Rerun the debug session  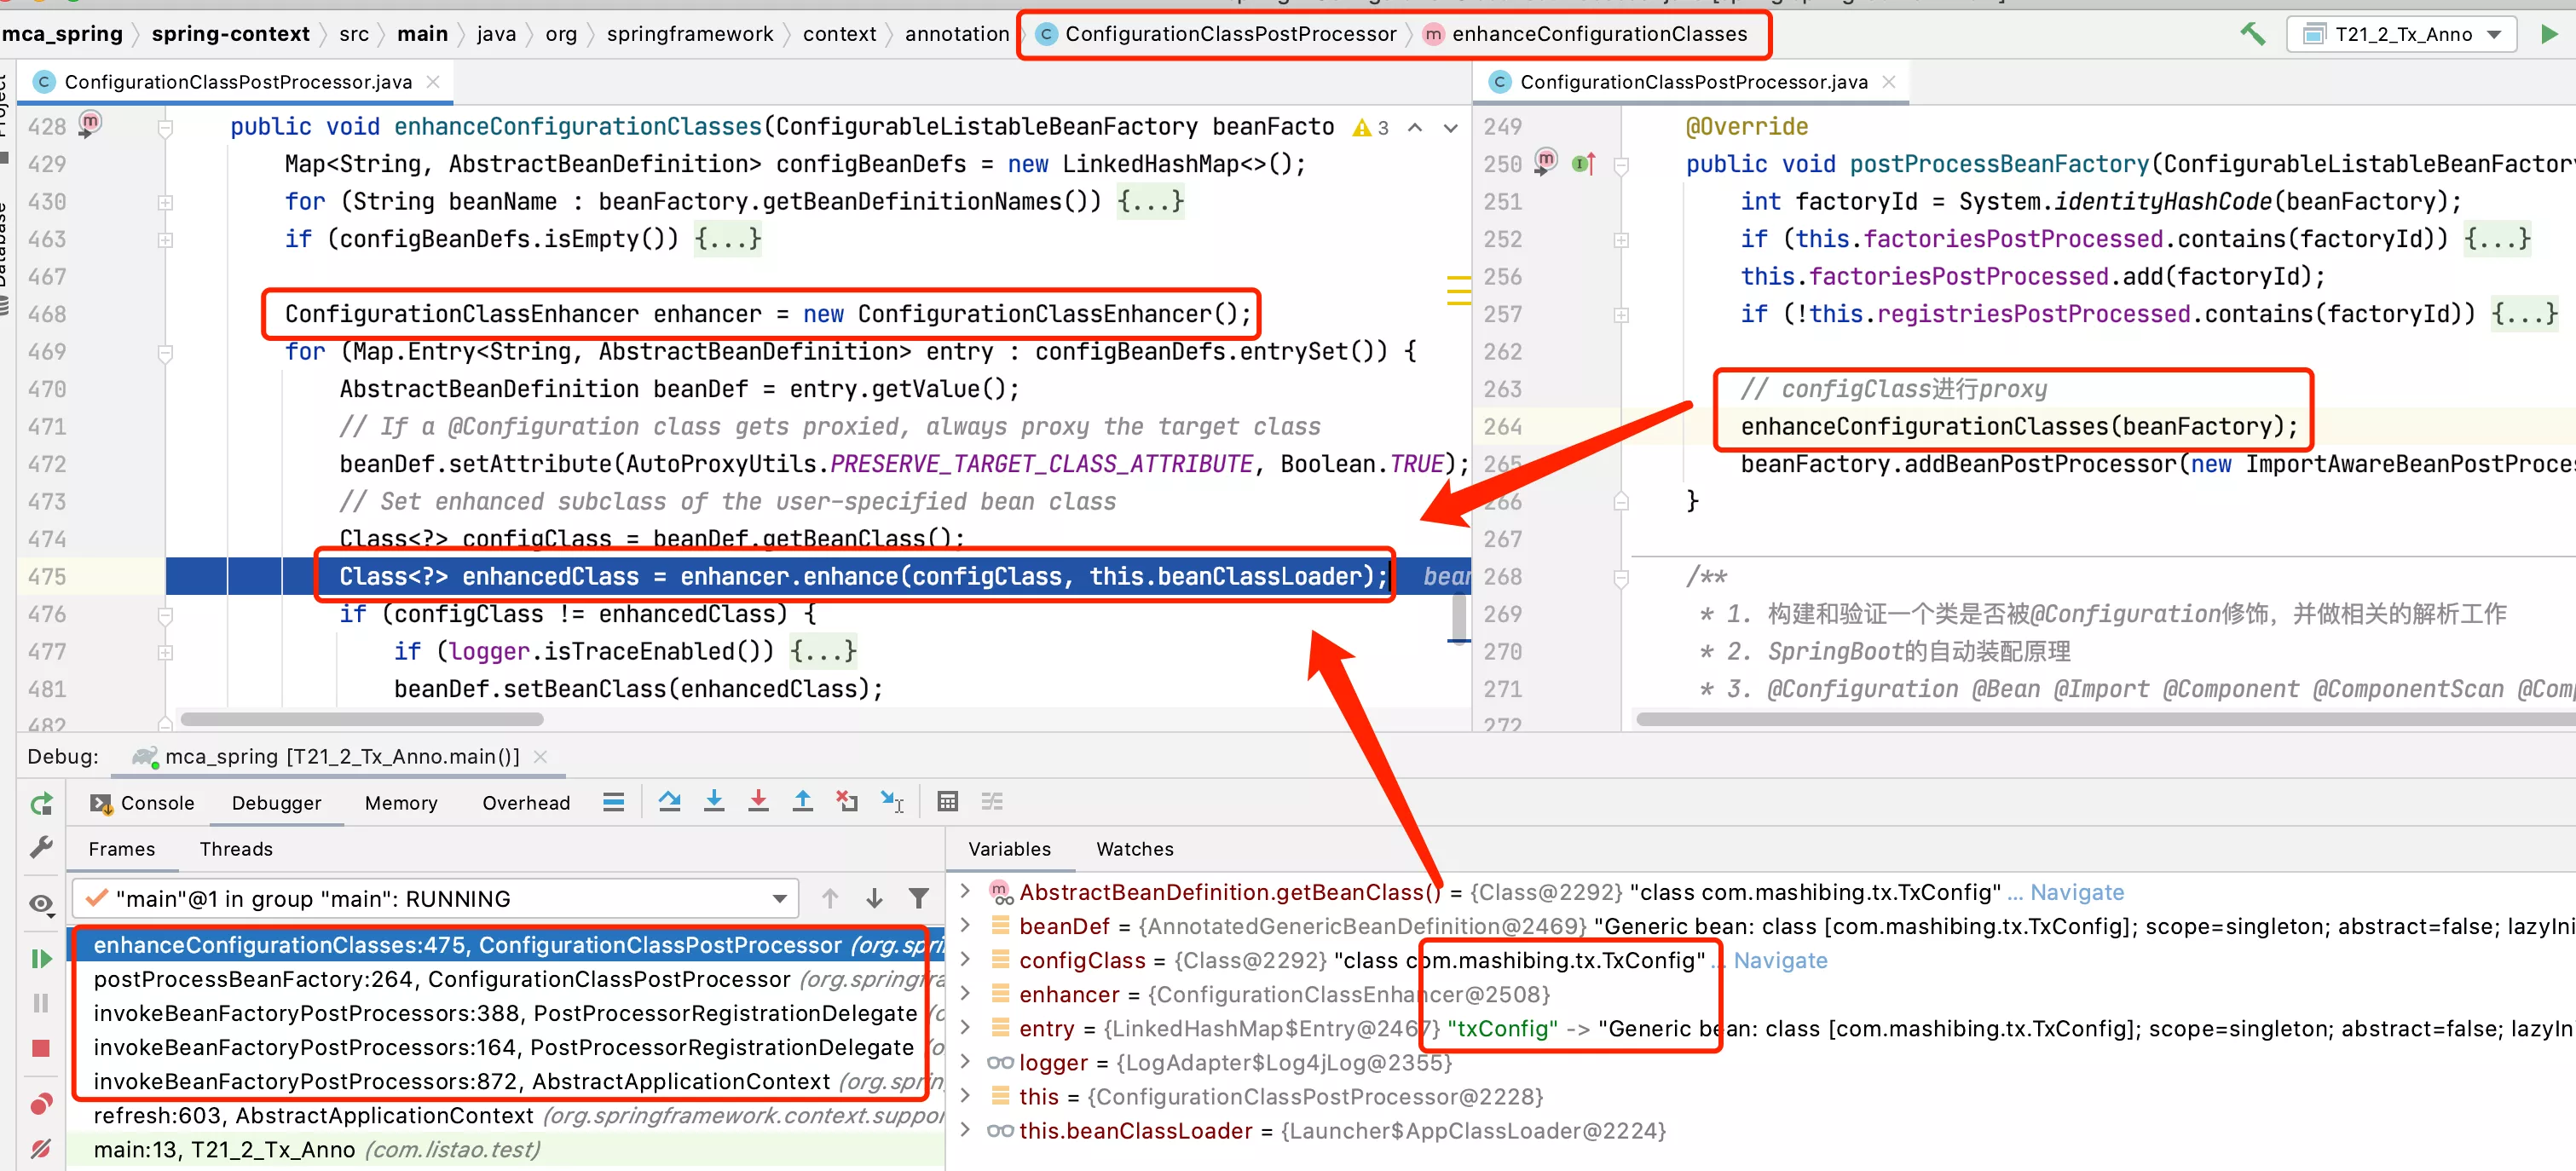click(x=41, y=803)
